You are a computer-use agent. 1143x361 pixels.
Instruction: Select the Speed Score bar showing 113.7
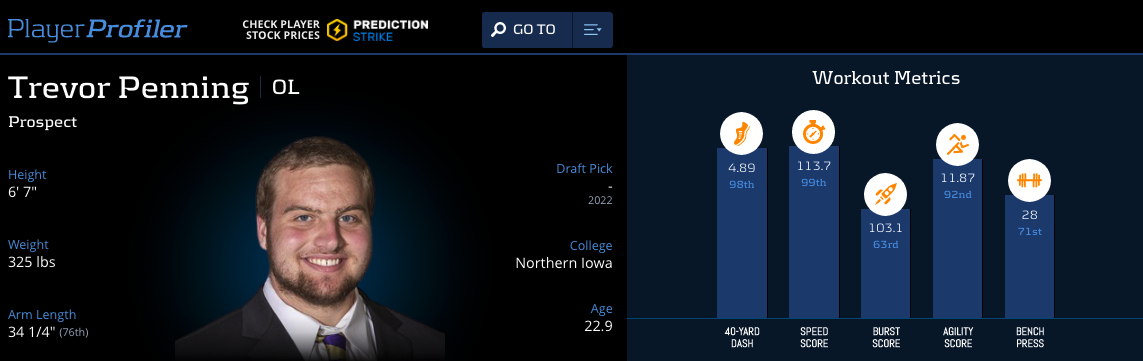814,232
